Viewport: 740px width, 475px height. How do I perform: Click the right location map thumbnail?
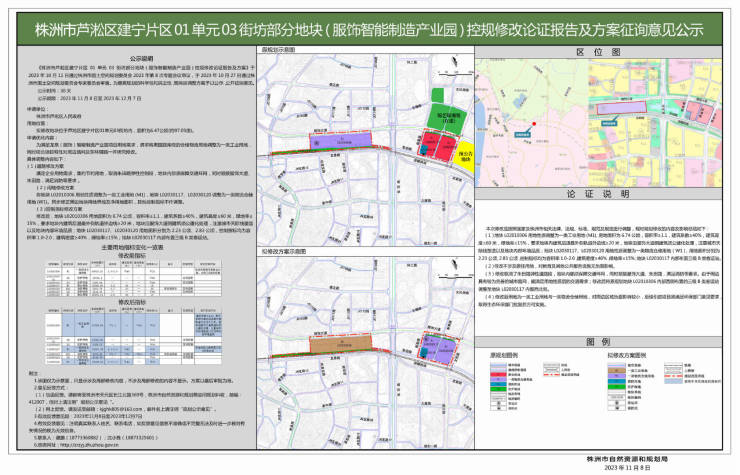tap(656, 123)
